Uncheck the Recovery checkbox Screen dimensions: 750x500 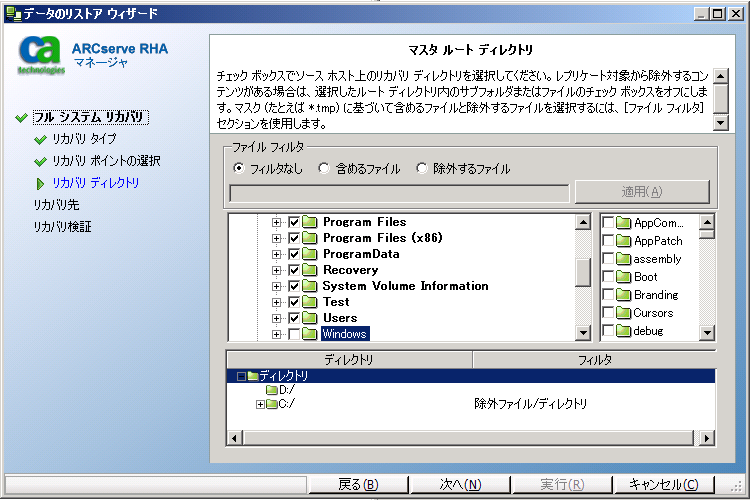[294, 270]
